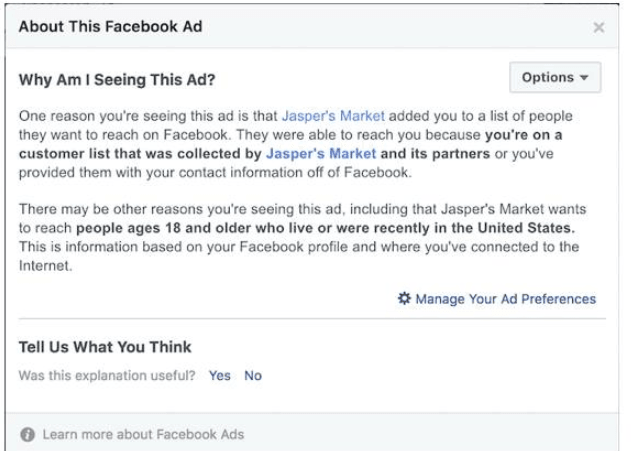Click the caret arrow beside Options
This screenshot has height=451, width=631.
coord(584,77)
